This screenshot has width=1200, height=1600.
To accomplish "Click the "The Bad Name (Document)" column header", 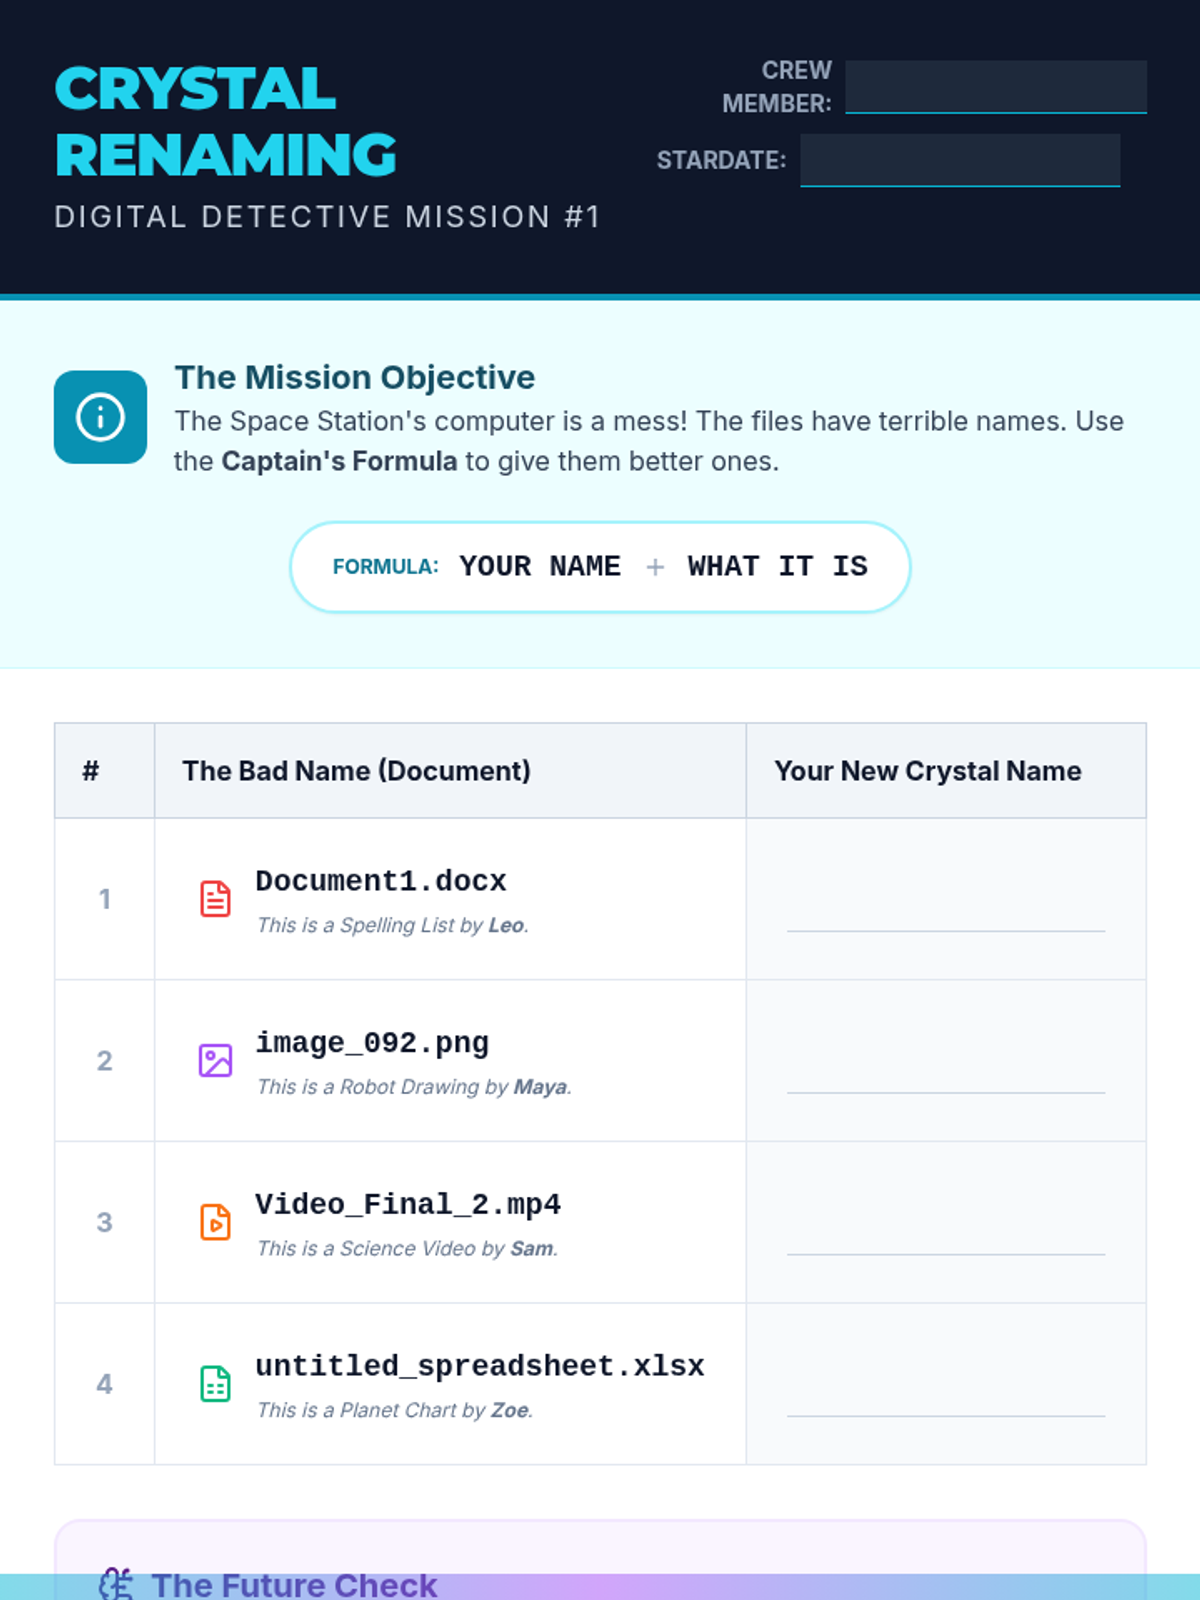I will click(x=356, y=771).
